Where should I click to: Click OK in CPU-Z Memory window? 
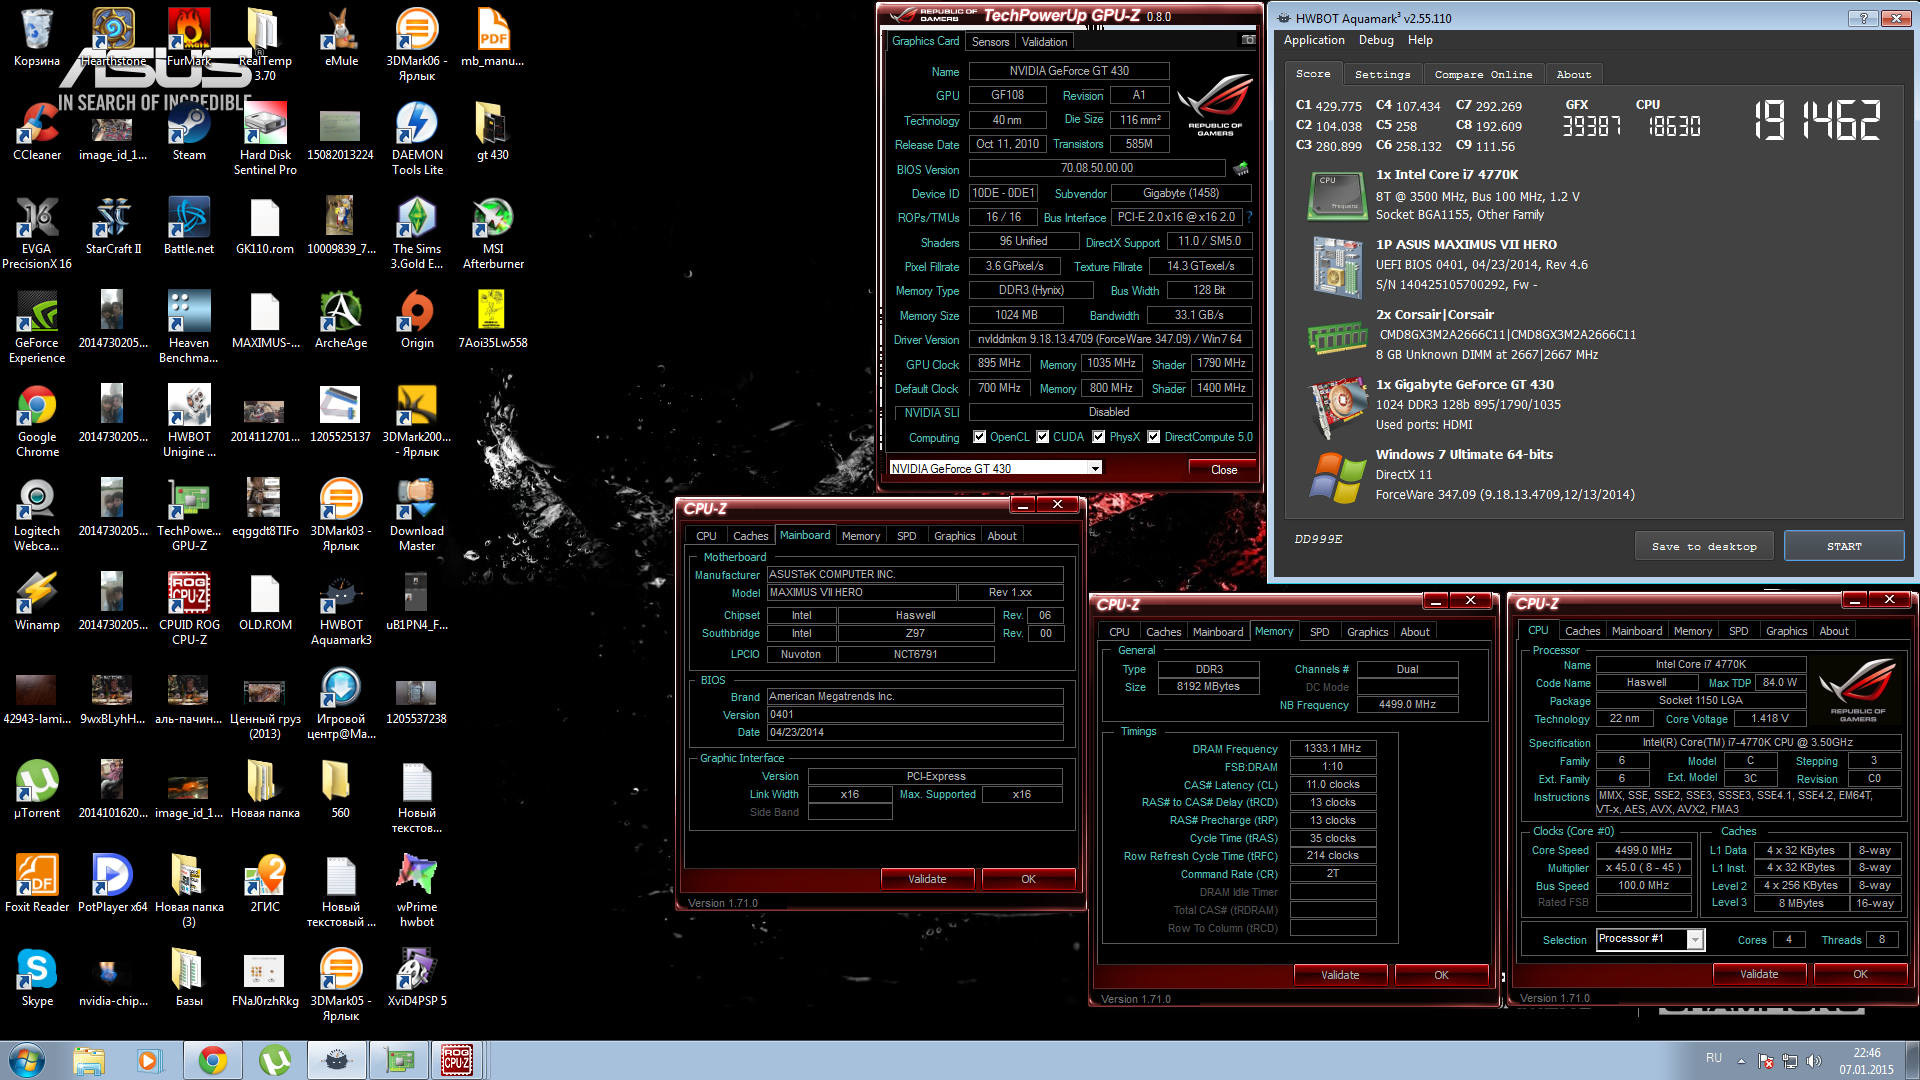point(1441,975)
